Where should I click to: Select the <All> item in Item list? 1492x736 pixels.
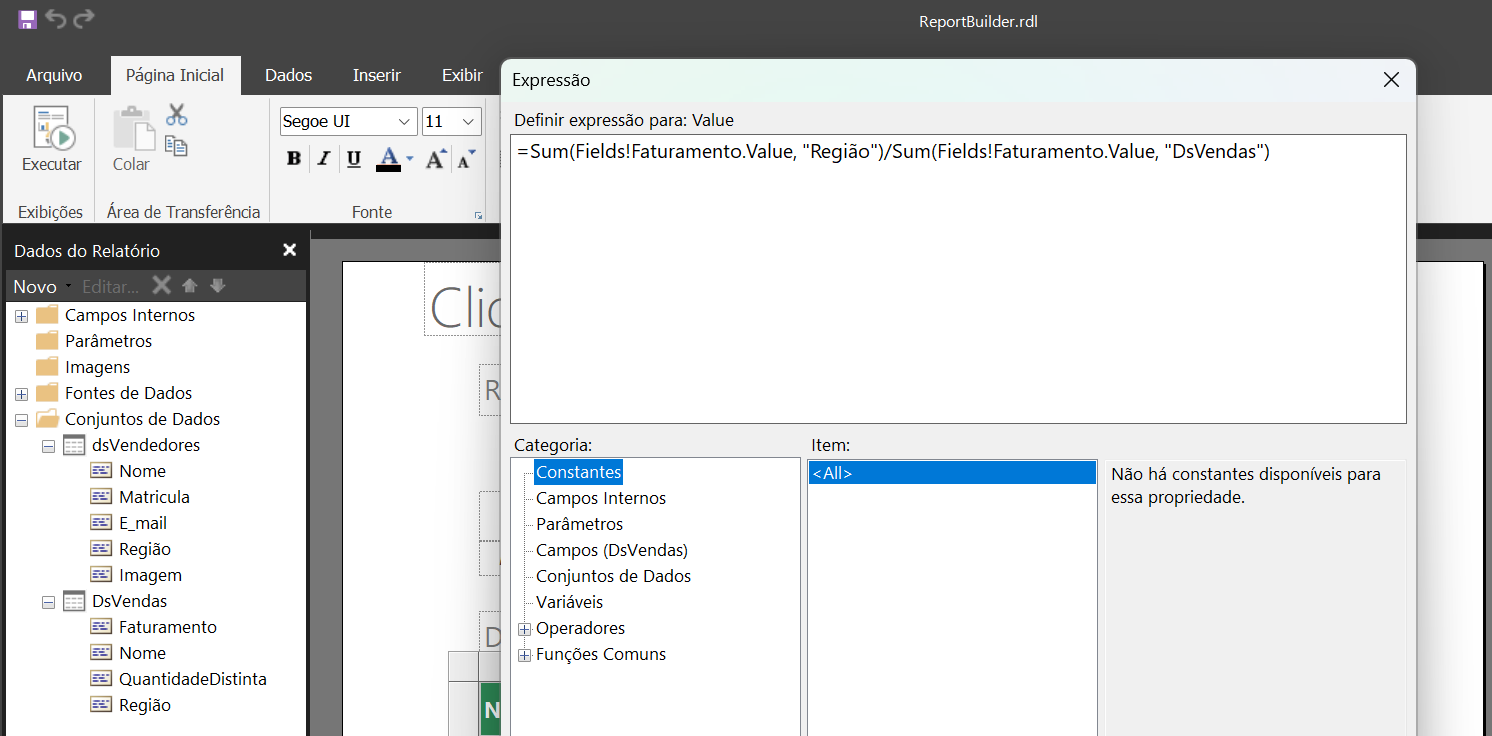(x=952, y=473)
